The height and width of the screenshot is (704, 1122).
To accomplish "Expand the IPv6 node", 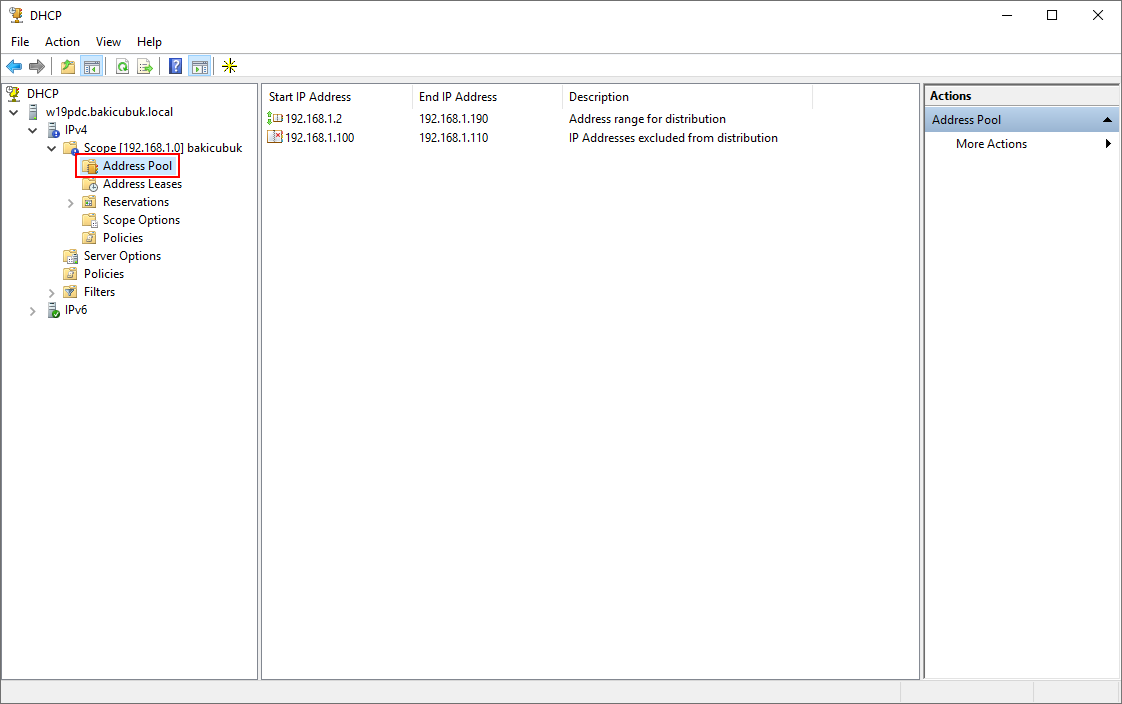I will coord(32,311).
